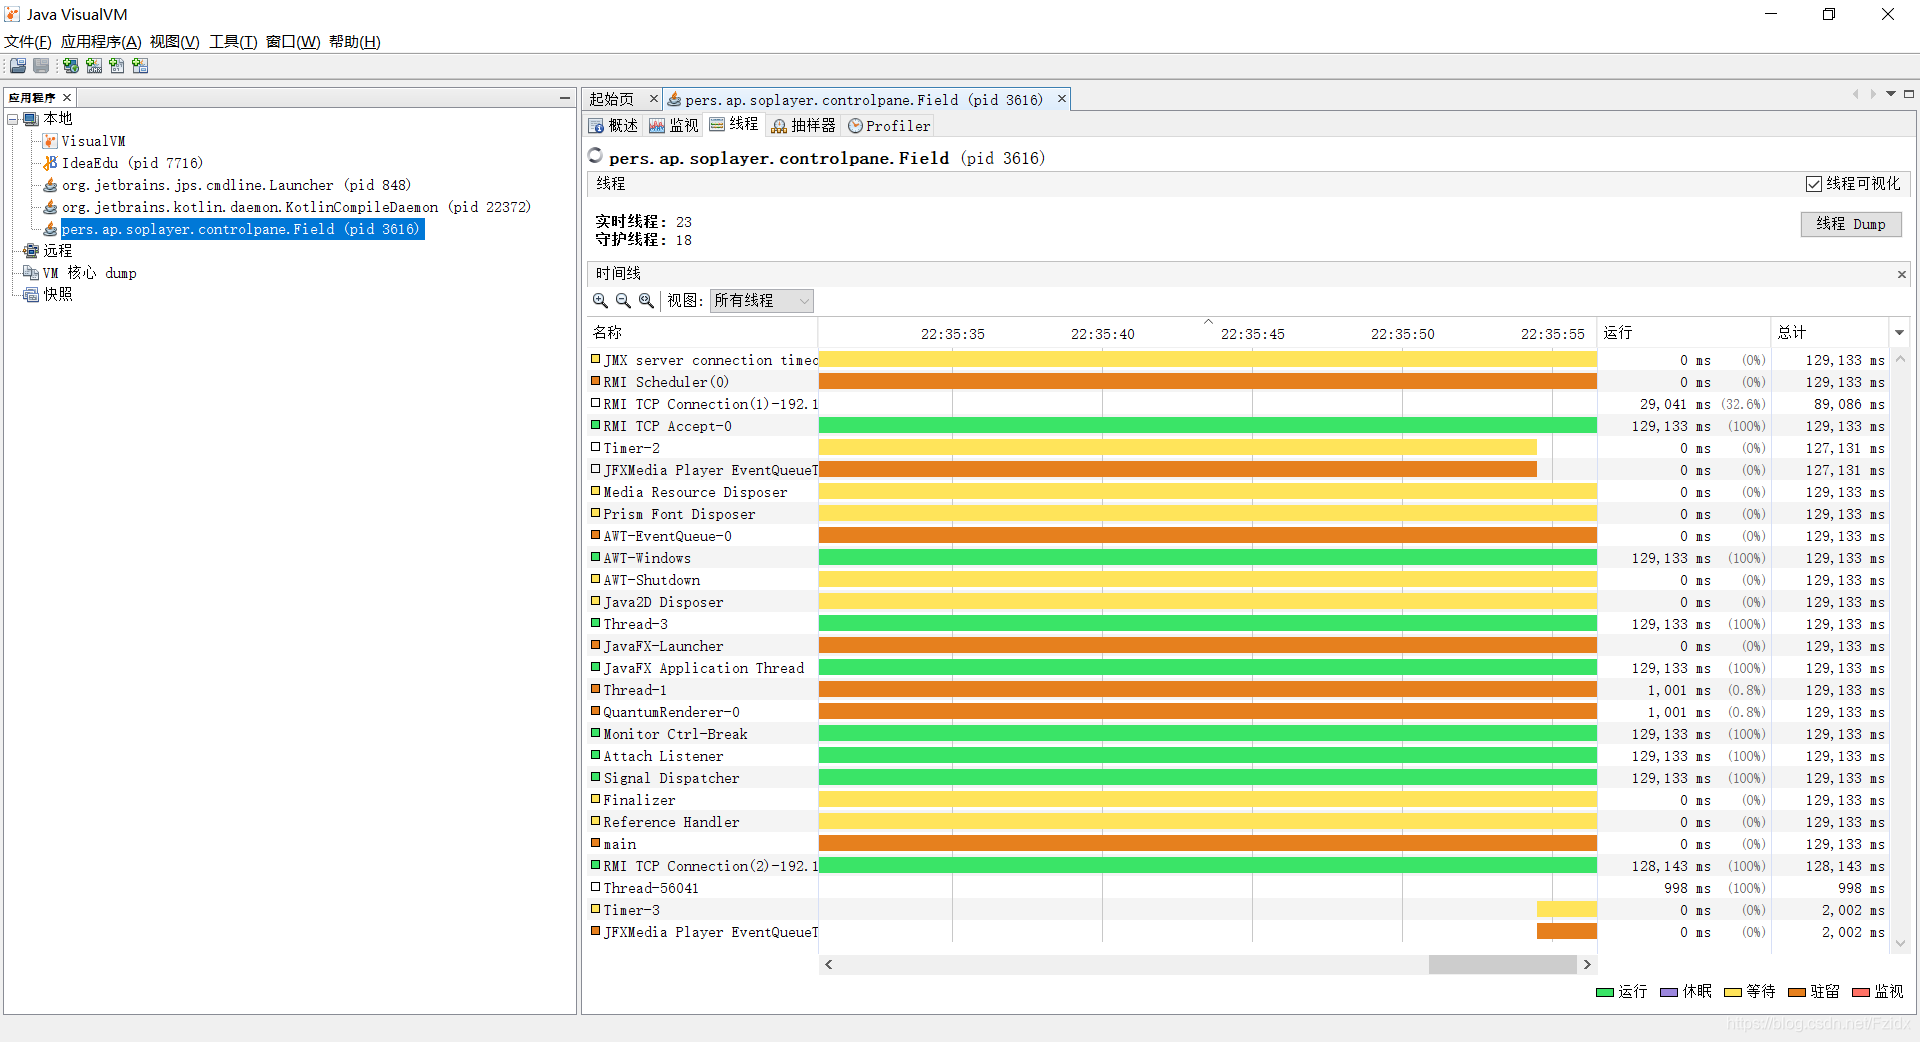Click the Add Remote Host toolbar icon
1920x1042 pixels.
[71, 66]
